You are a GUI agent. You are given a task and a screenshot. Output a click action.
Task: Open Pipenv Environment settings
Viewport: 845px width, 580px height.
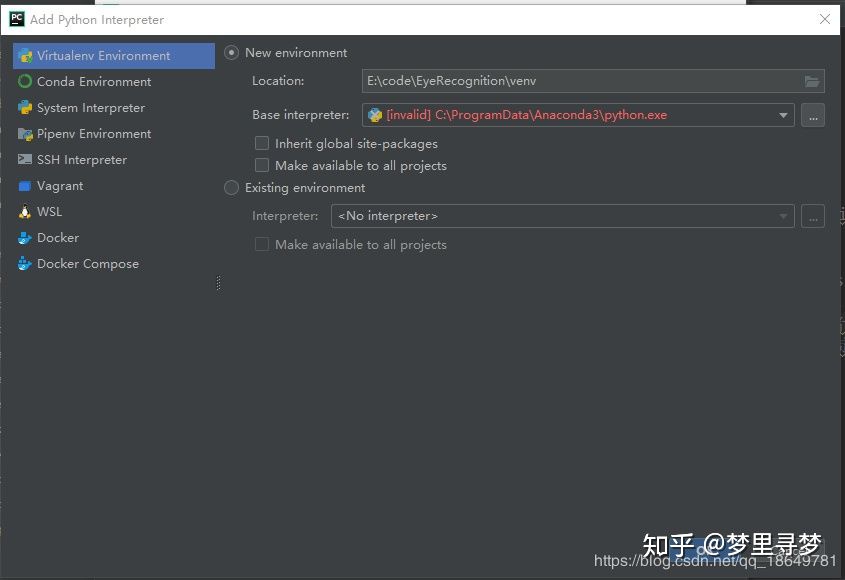114,134
